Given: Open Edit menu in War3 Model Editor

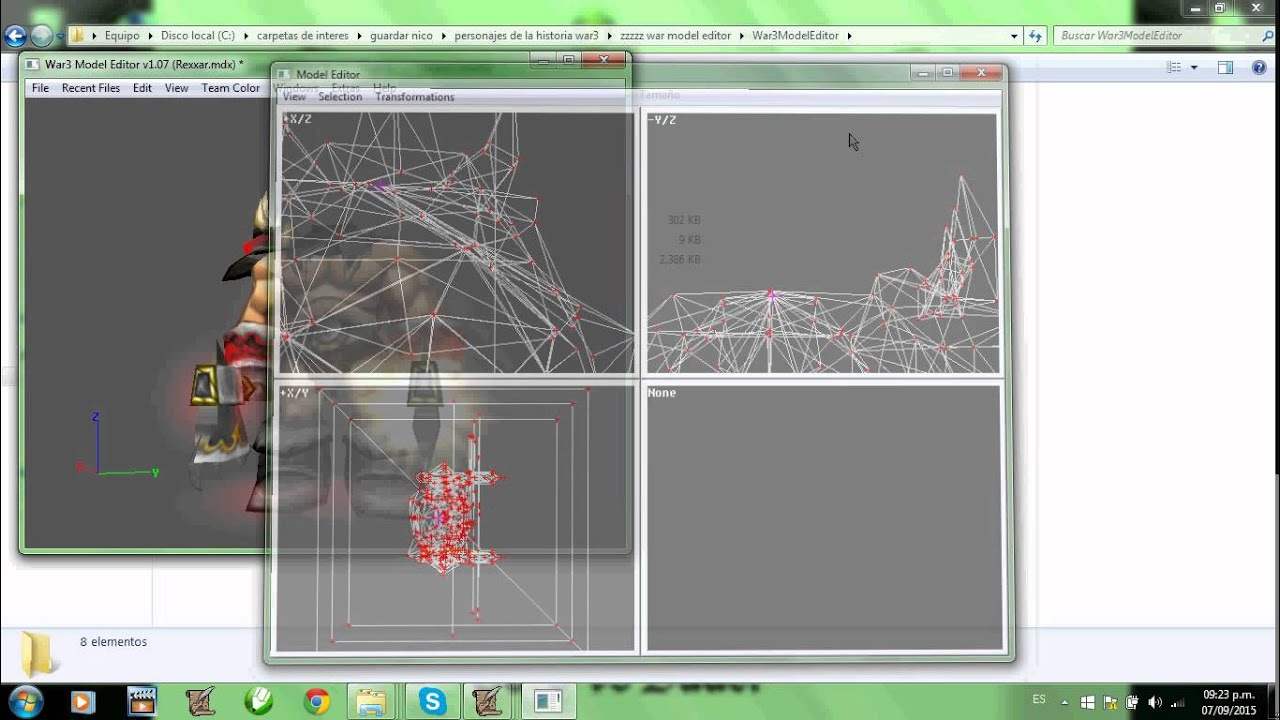Looking at the screenshot, I should (143, 88).
